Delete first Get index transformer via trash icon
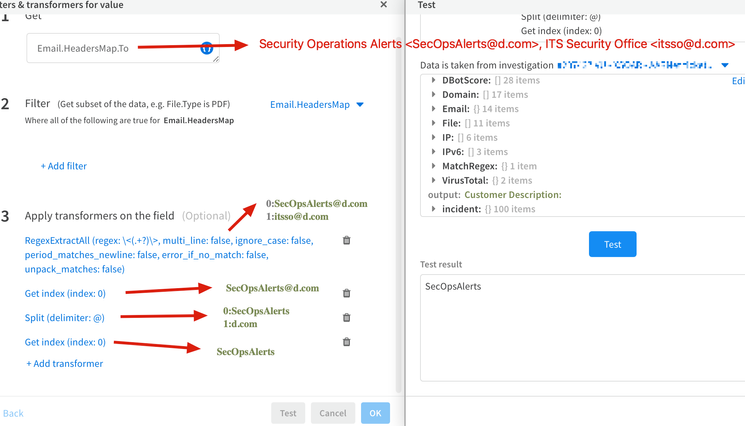Screen dimensions: 745x426 pos(346,293)
